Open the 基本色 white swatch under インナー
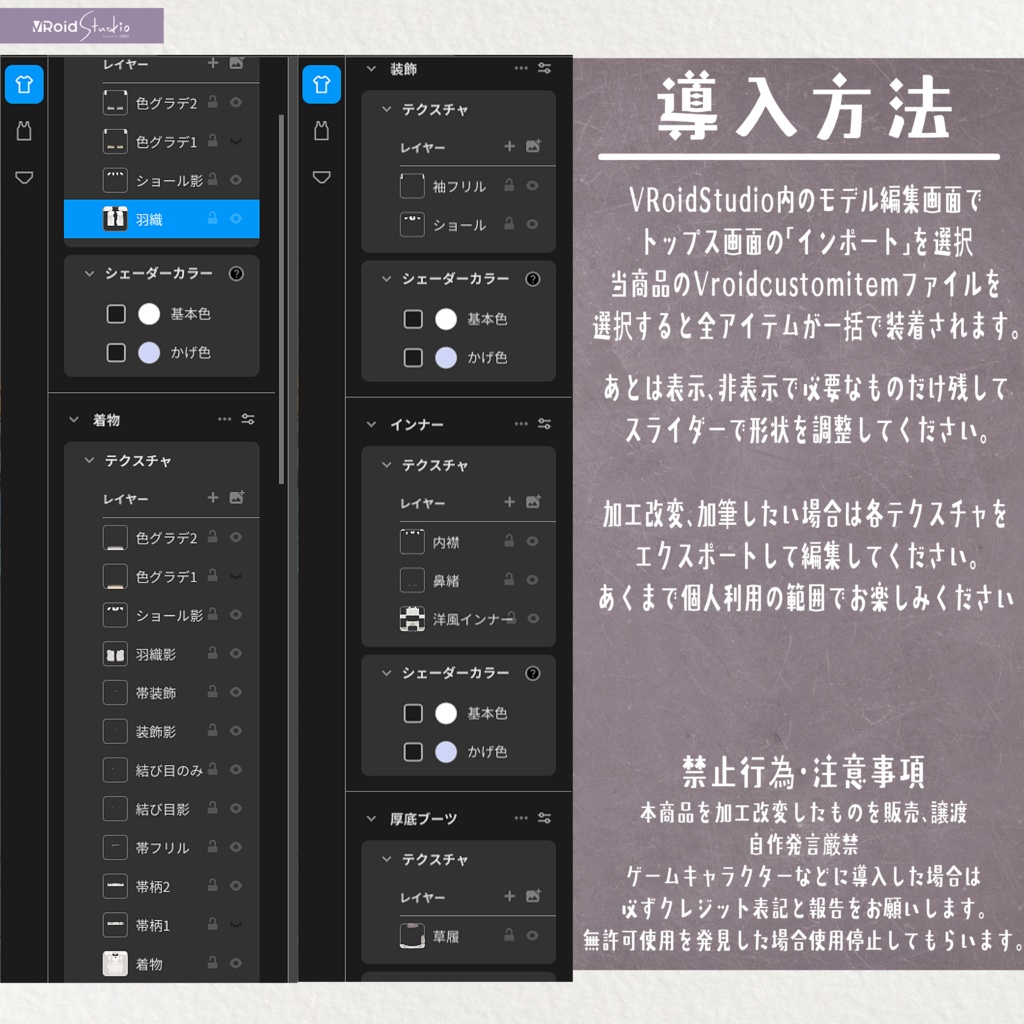The width and height of the screenshot is (1024, 1024). [446, 713]
